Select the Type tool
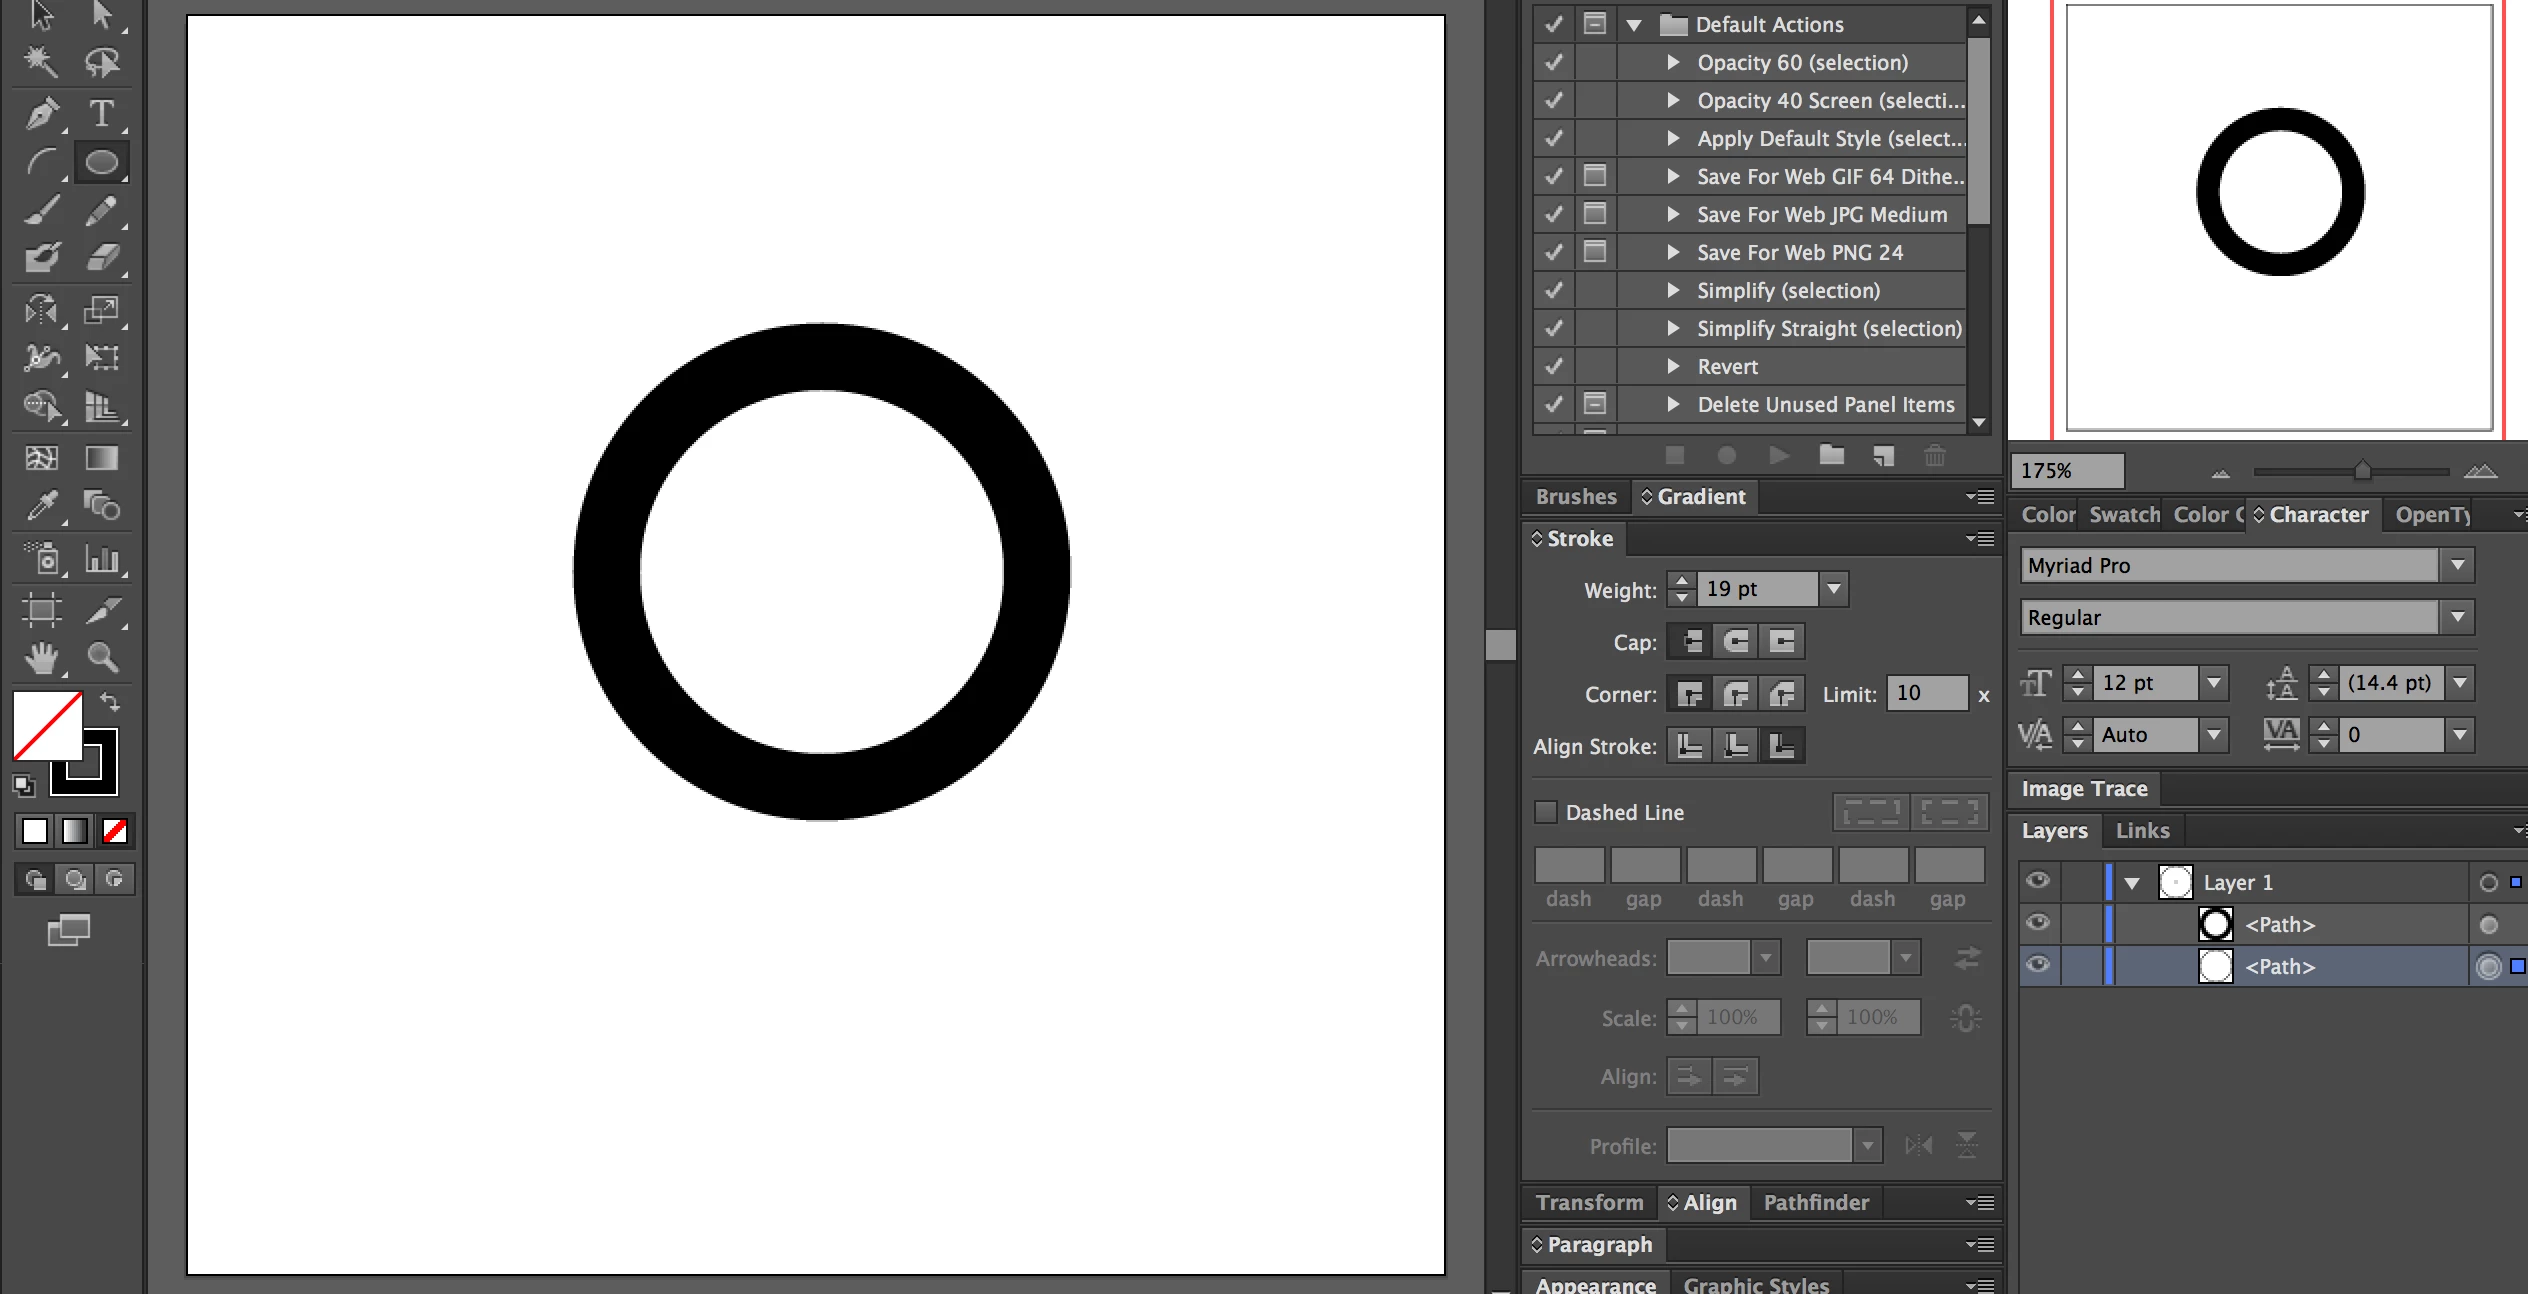 (x=101, y=113)
